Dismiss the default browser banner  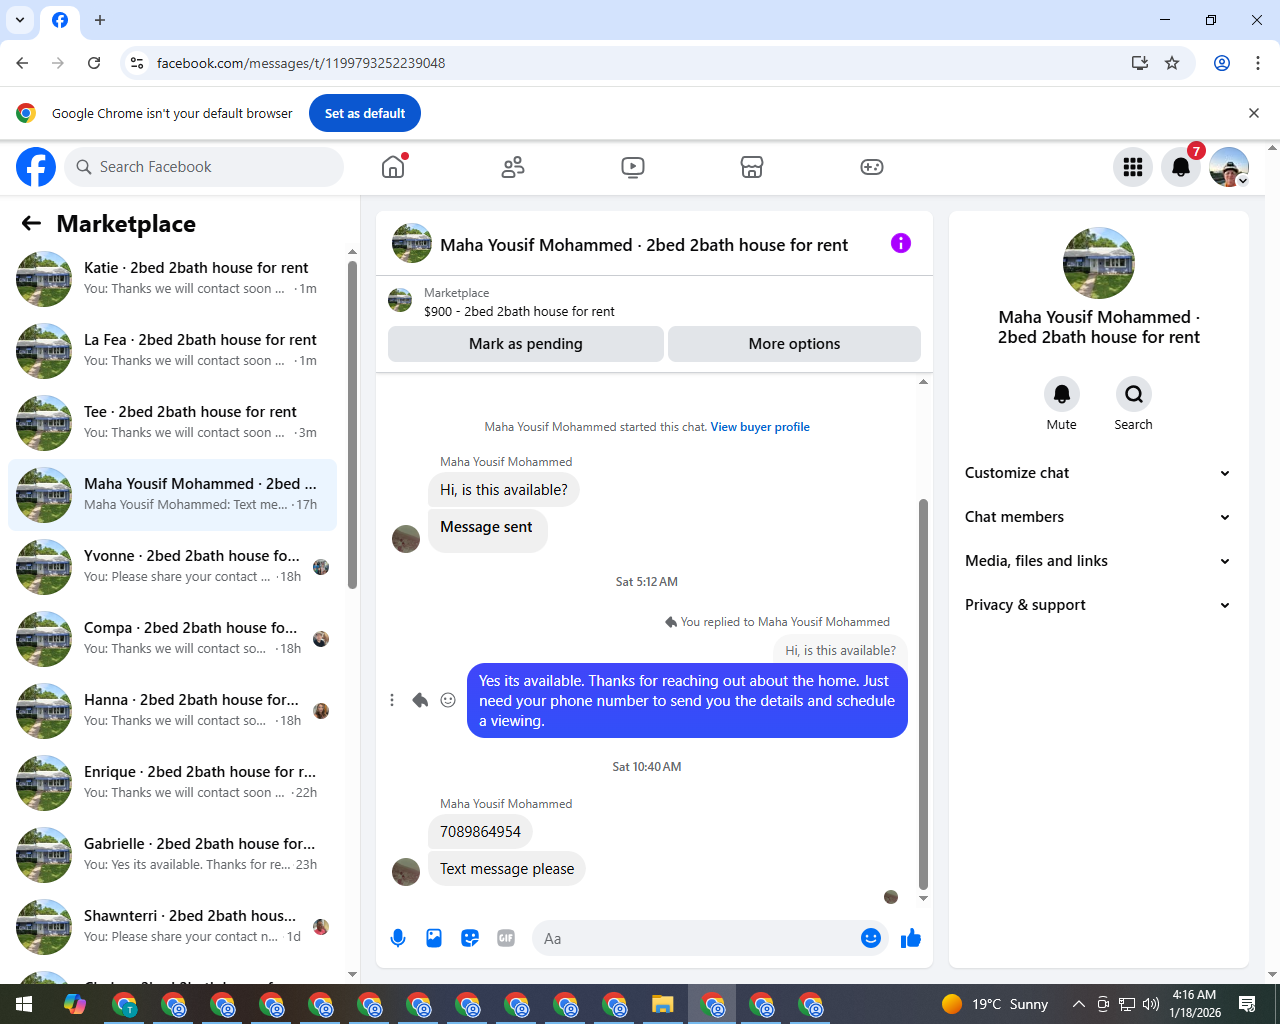[x=1254, y=113]
